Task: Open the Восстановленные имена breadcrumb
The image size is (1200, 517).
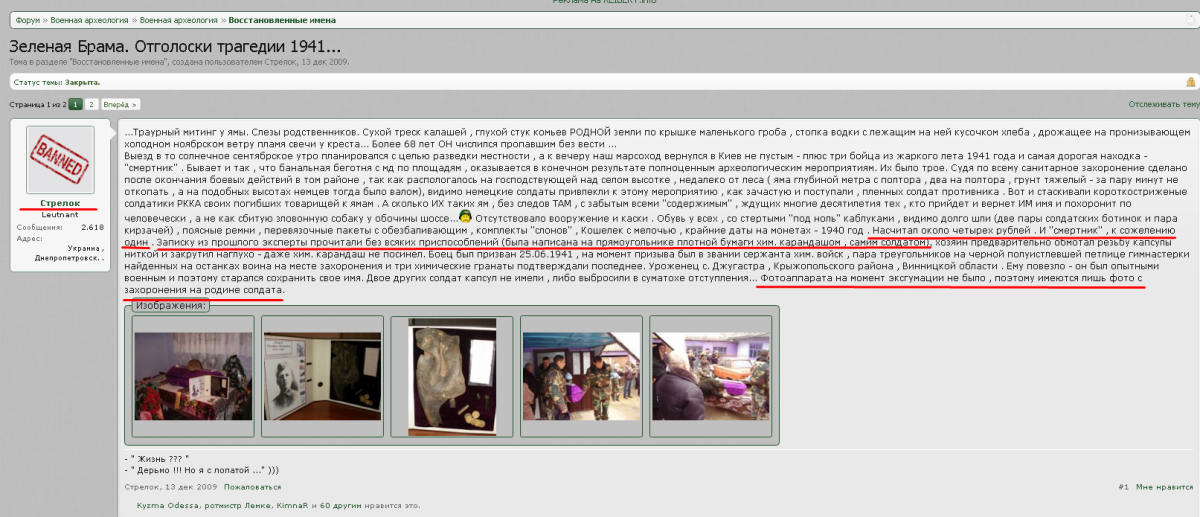Action: click(282, 20)
